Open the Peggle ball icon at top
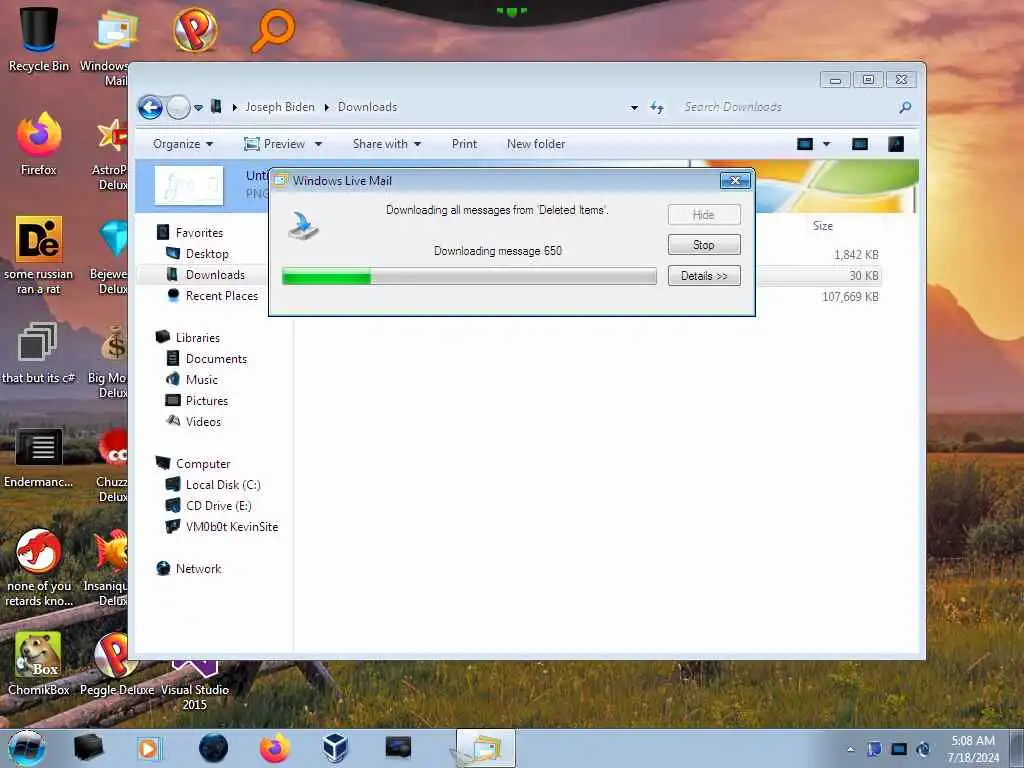 point(195,29)
